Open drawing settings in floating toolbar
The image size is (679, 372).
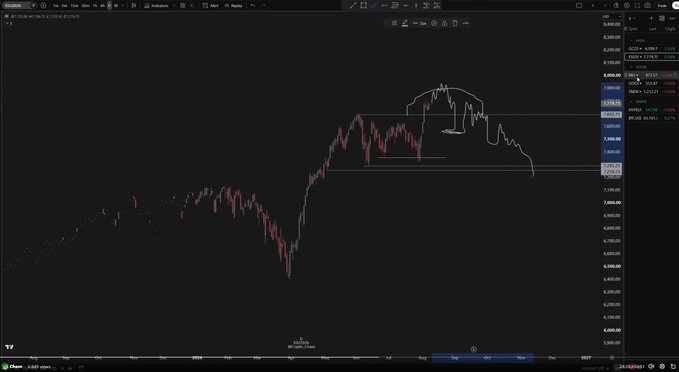point(434,23)
